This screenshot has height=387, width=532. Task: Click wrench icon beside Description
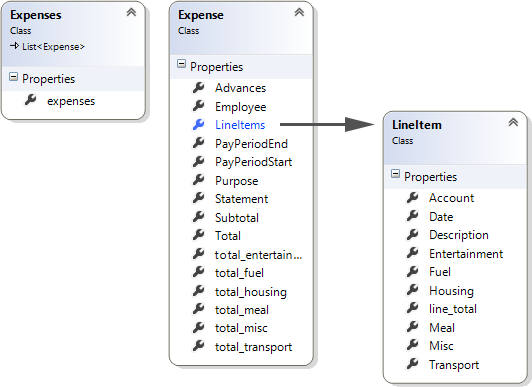pos(413,234)
